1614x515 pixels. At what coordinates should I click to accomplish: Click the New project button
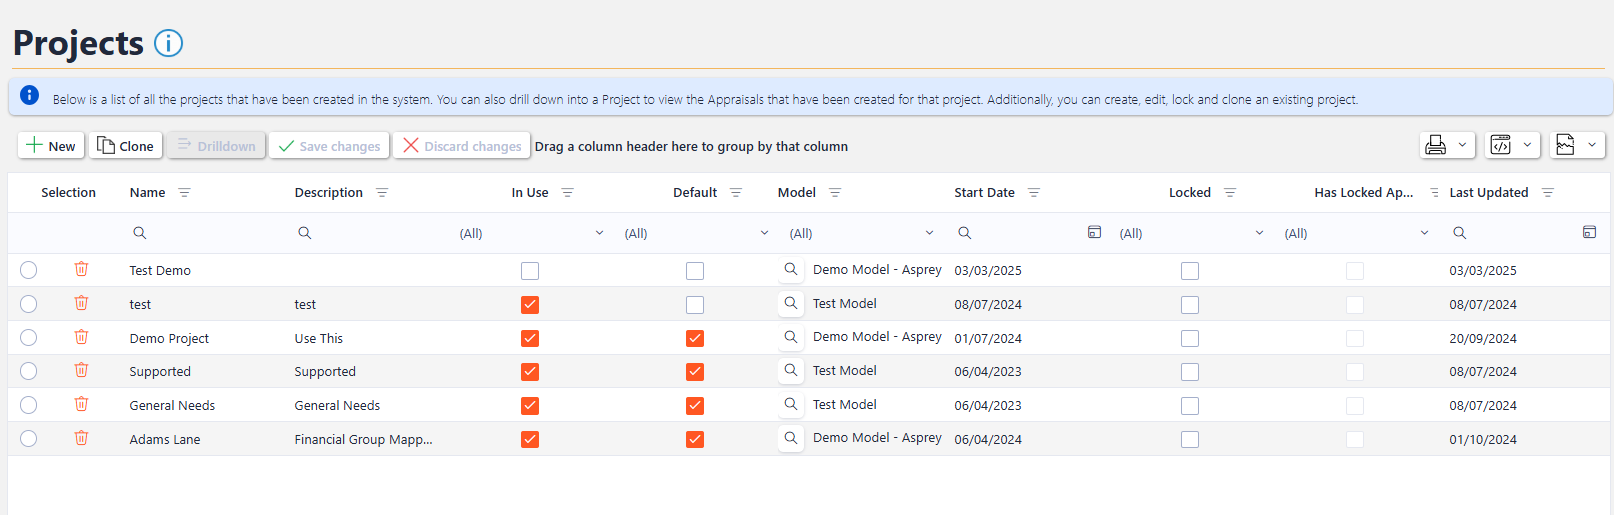click(x=50, y=146)
